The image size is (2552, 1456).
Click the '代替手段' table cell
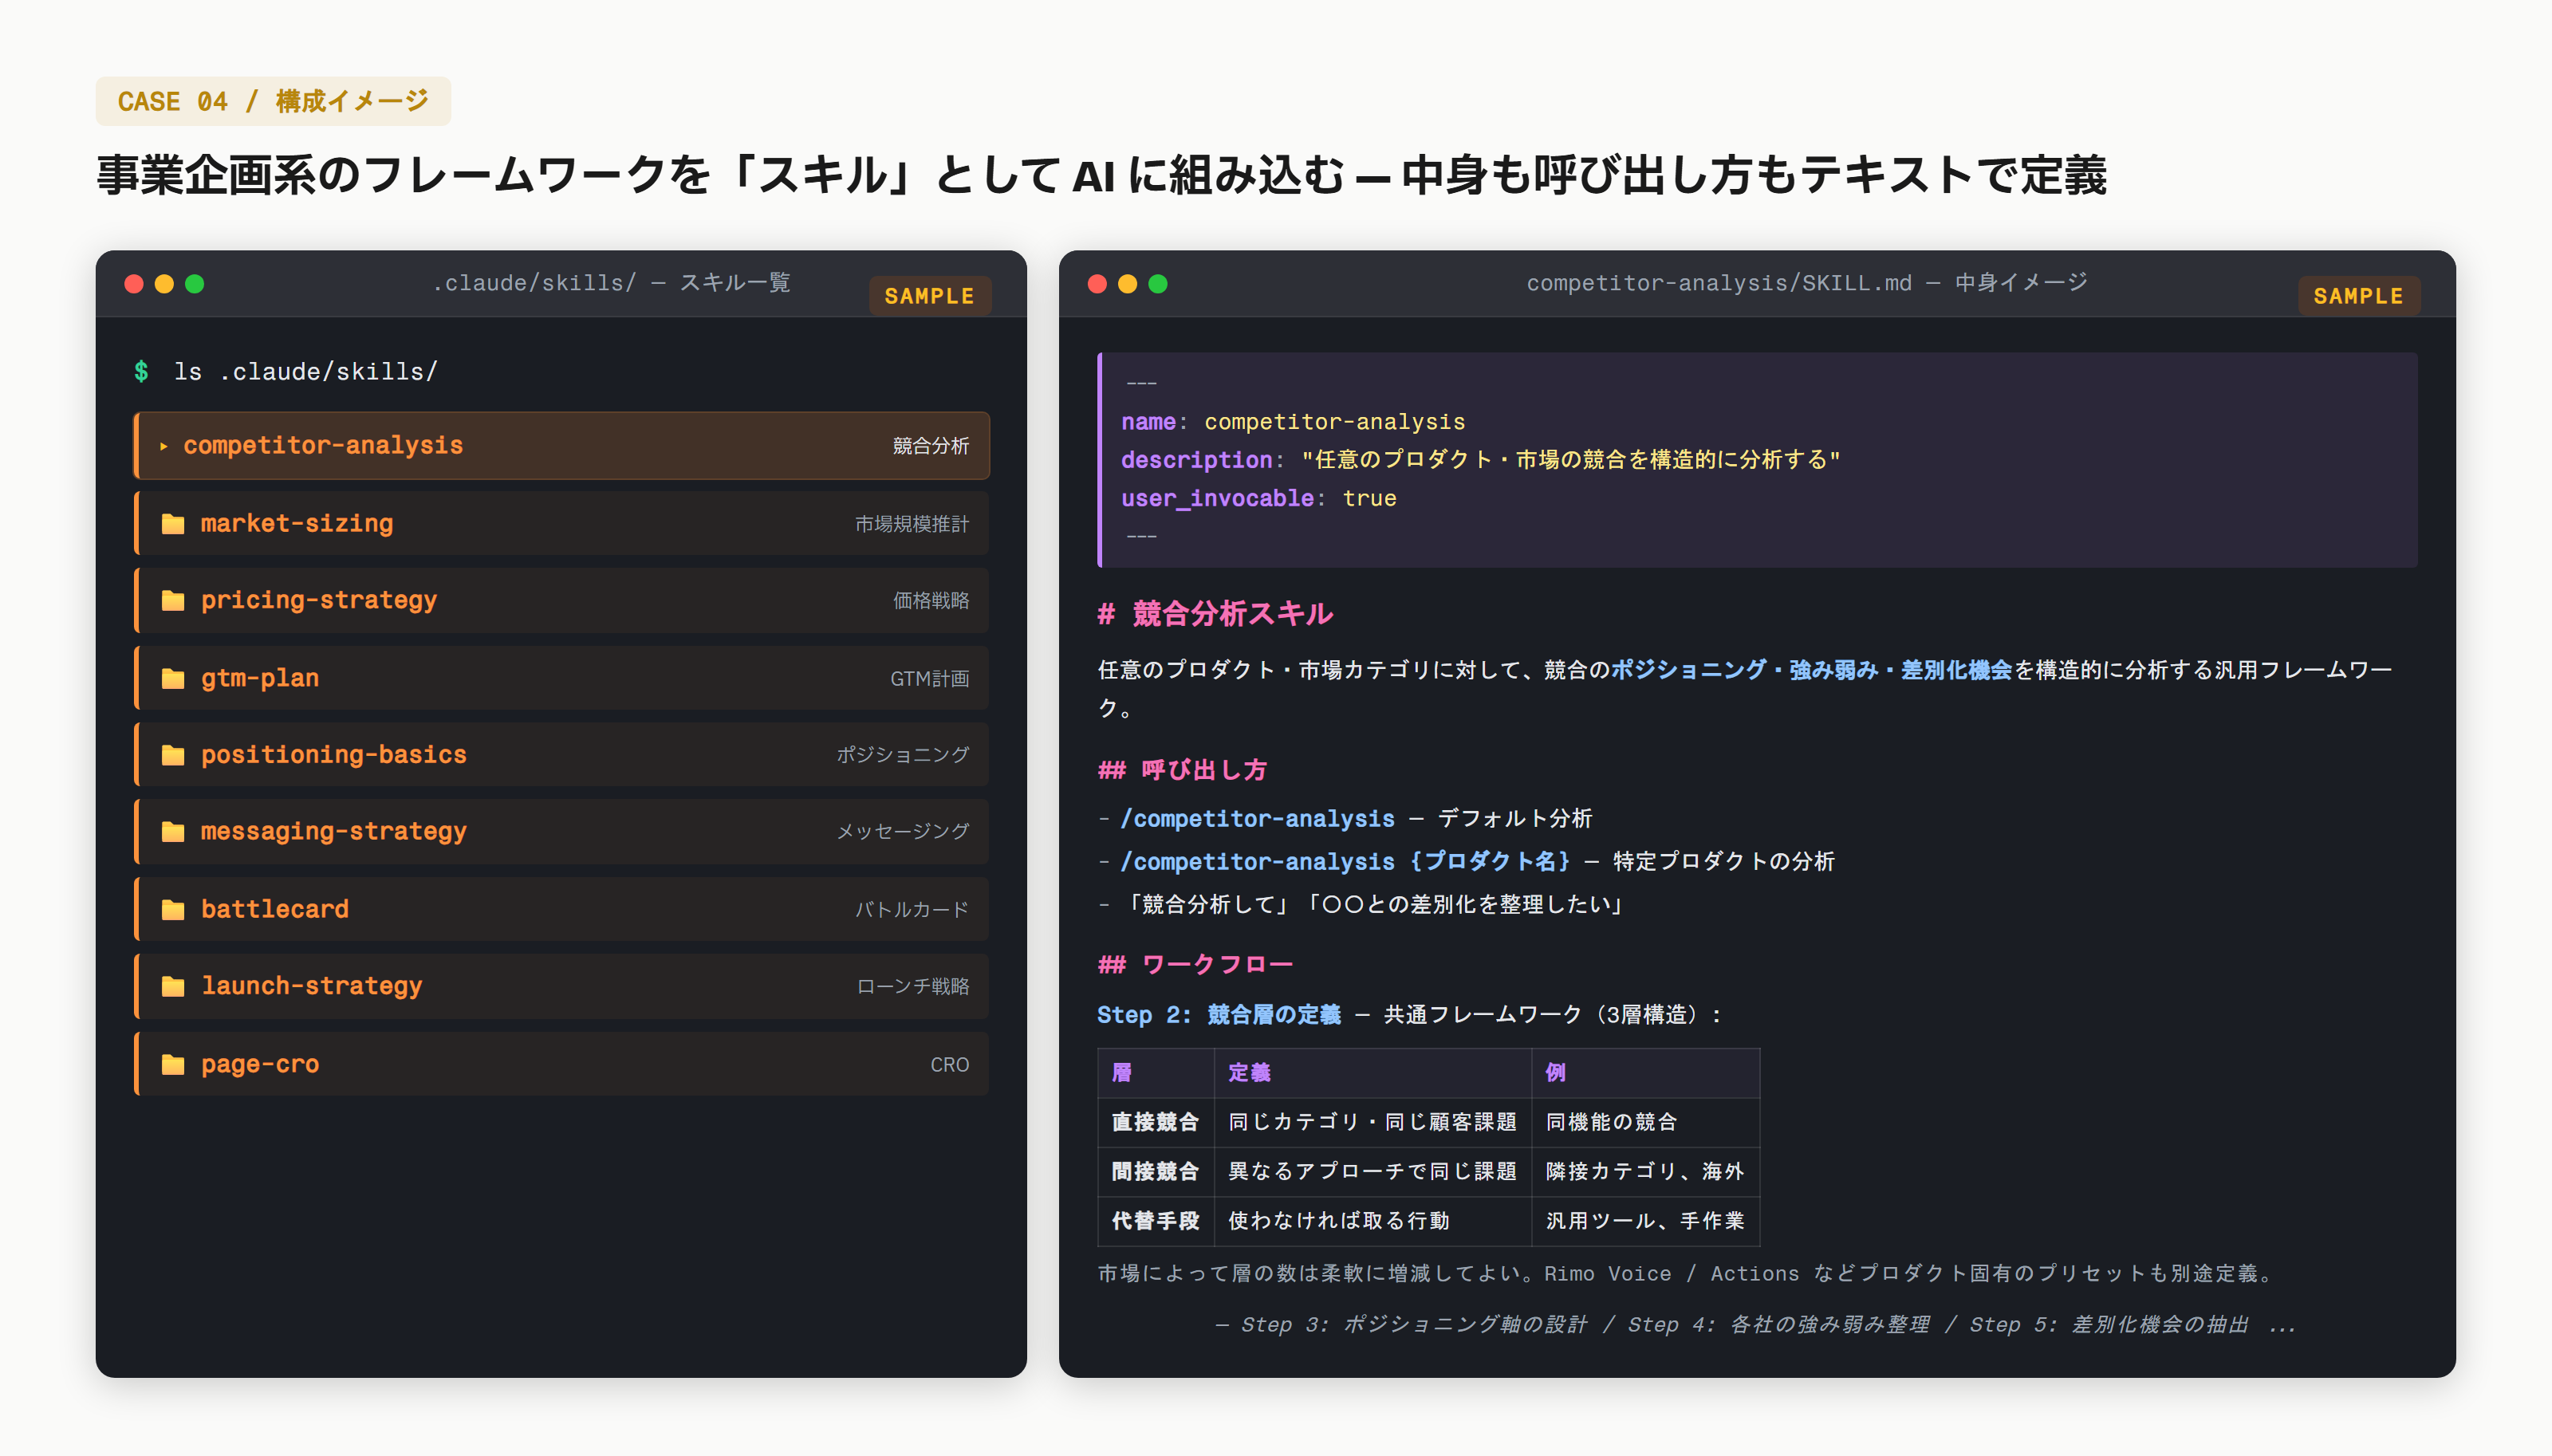1155,1222
